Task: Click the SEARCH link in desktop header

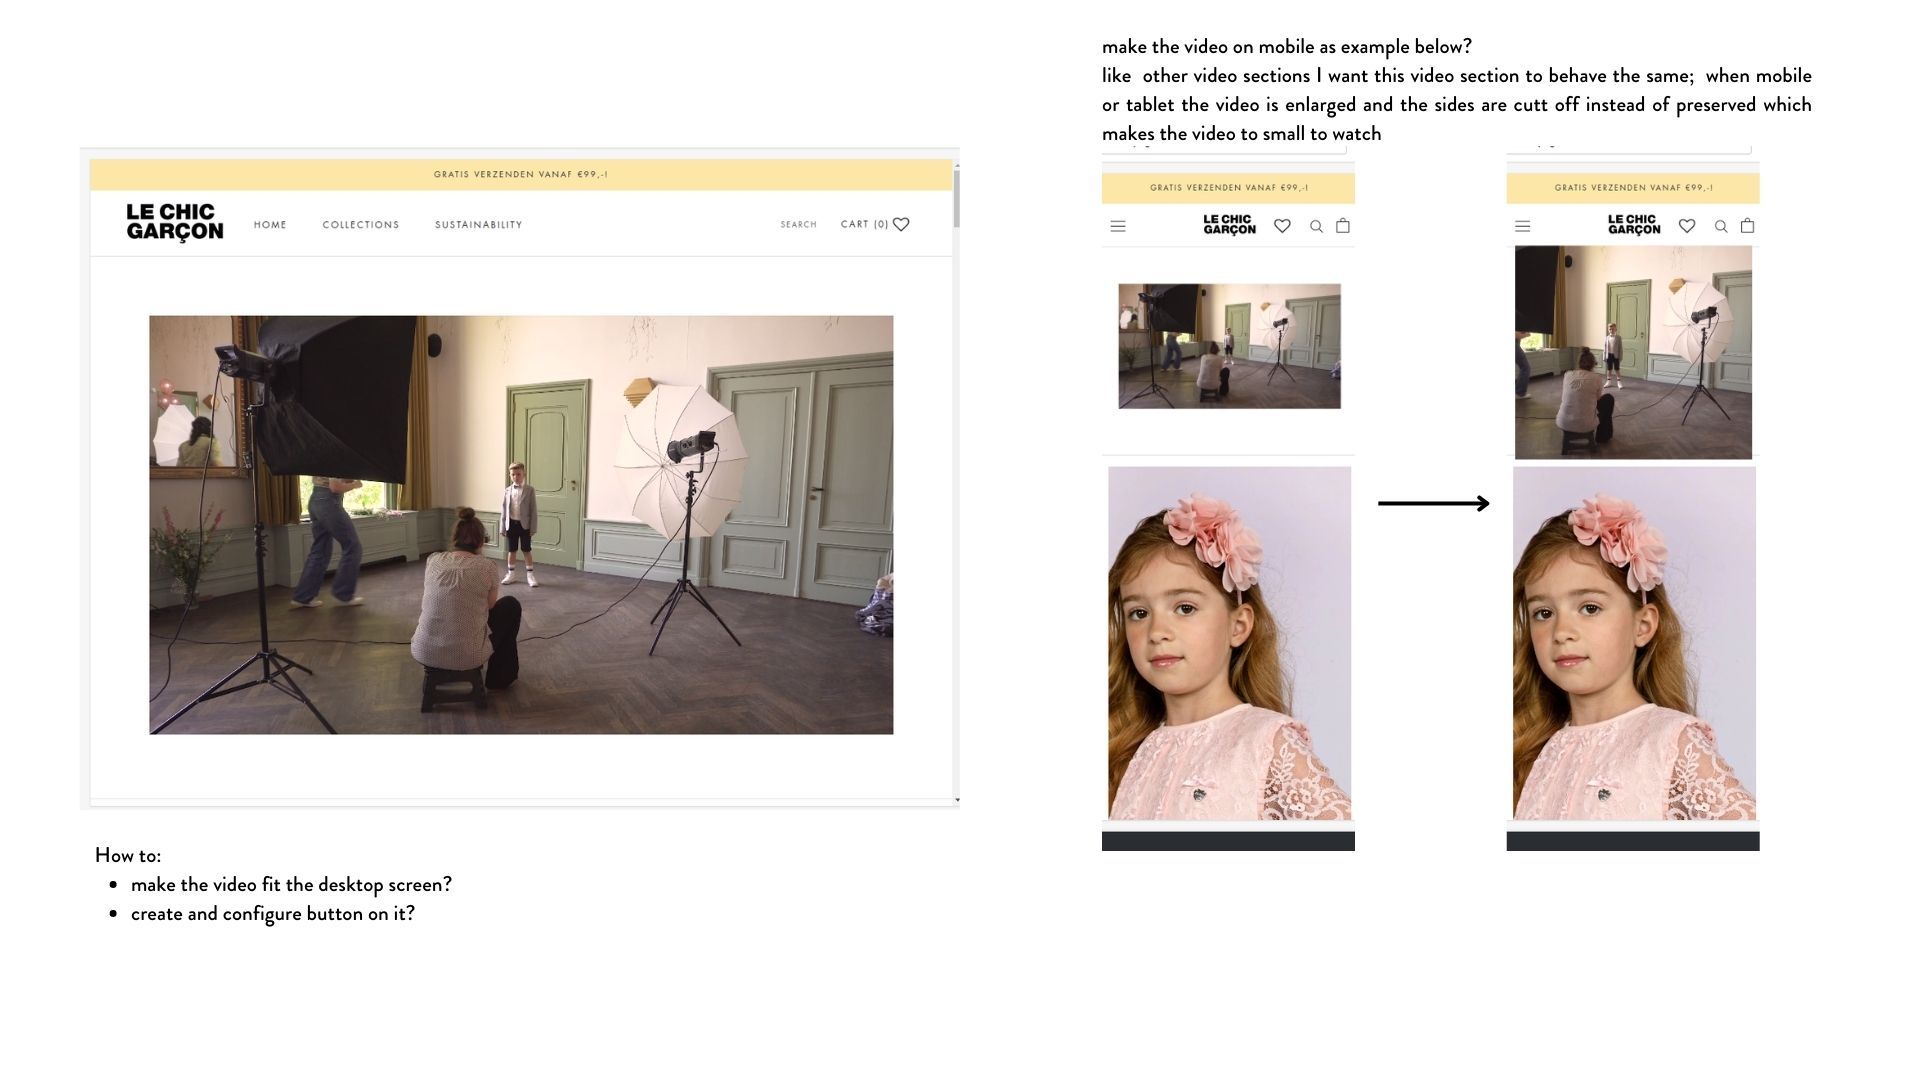Action: point(798,225)
